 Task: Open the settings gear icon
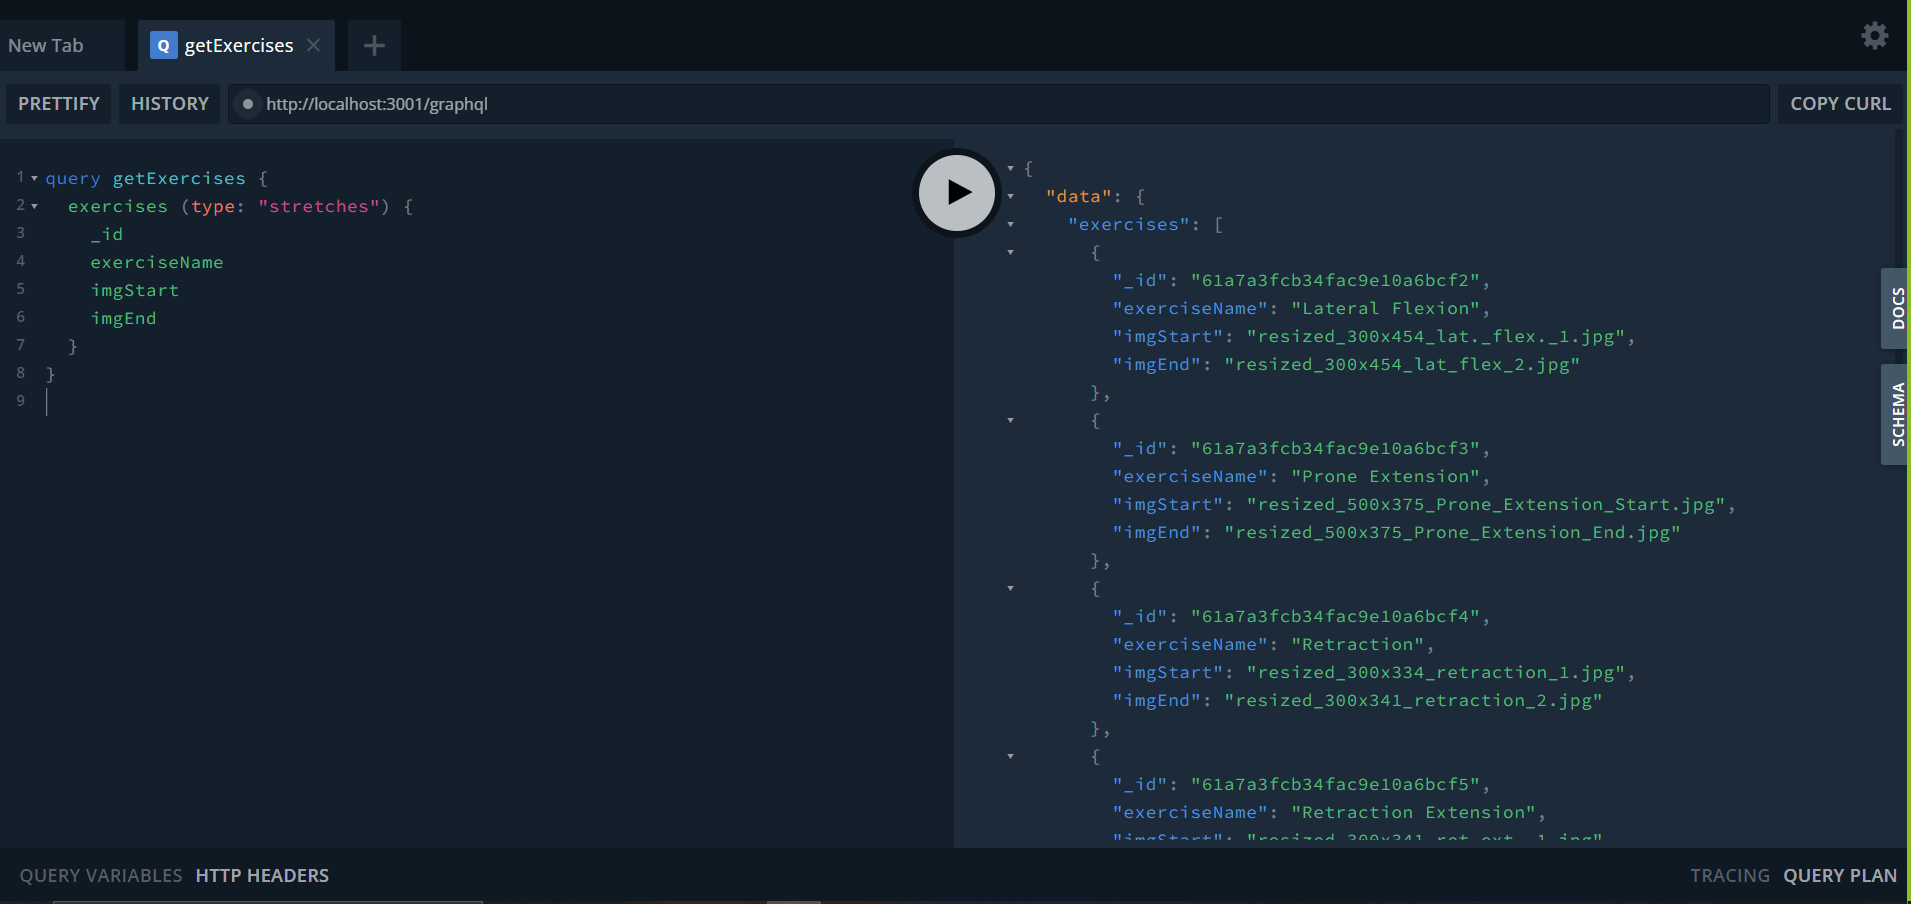point(1874,36)
